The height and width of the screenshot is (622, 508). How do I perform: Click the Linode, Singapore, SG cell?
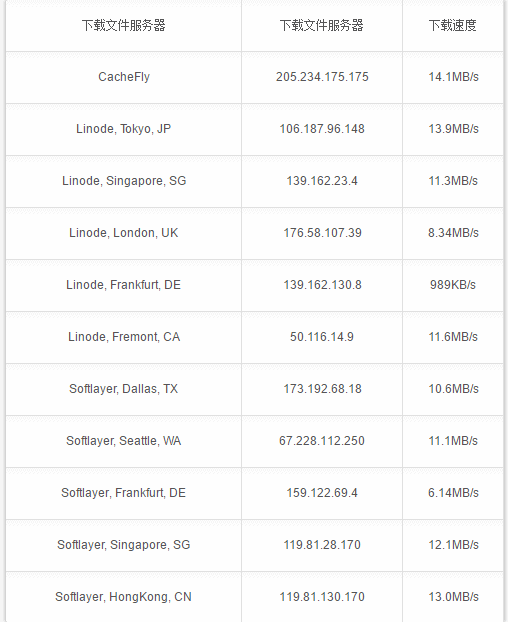(124, 181)
